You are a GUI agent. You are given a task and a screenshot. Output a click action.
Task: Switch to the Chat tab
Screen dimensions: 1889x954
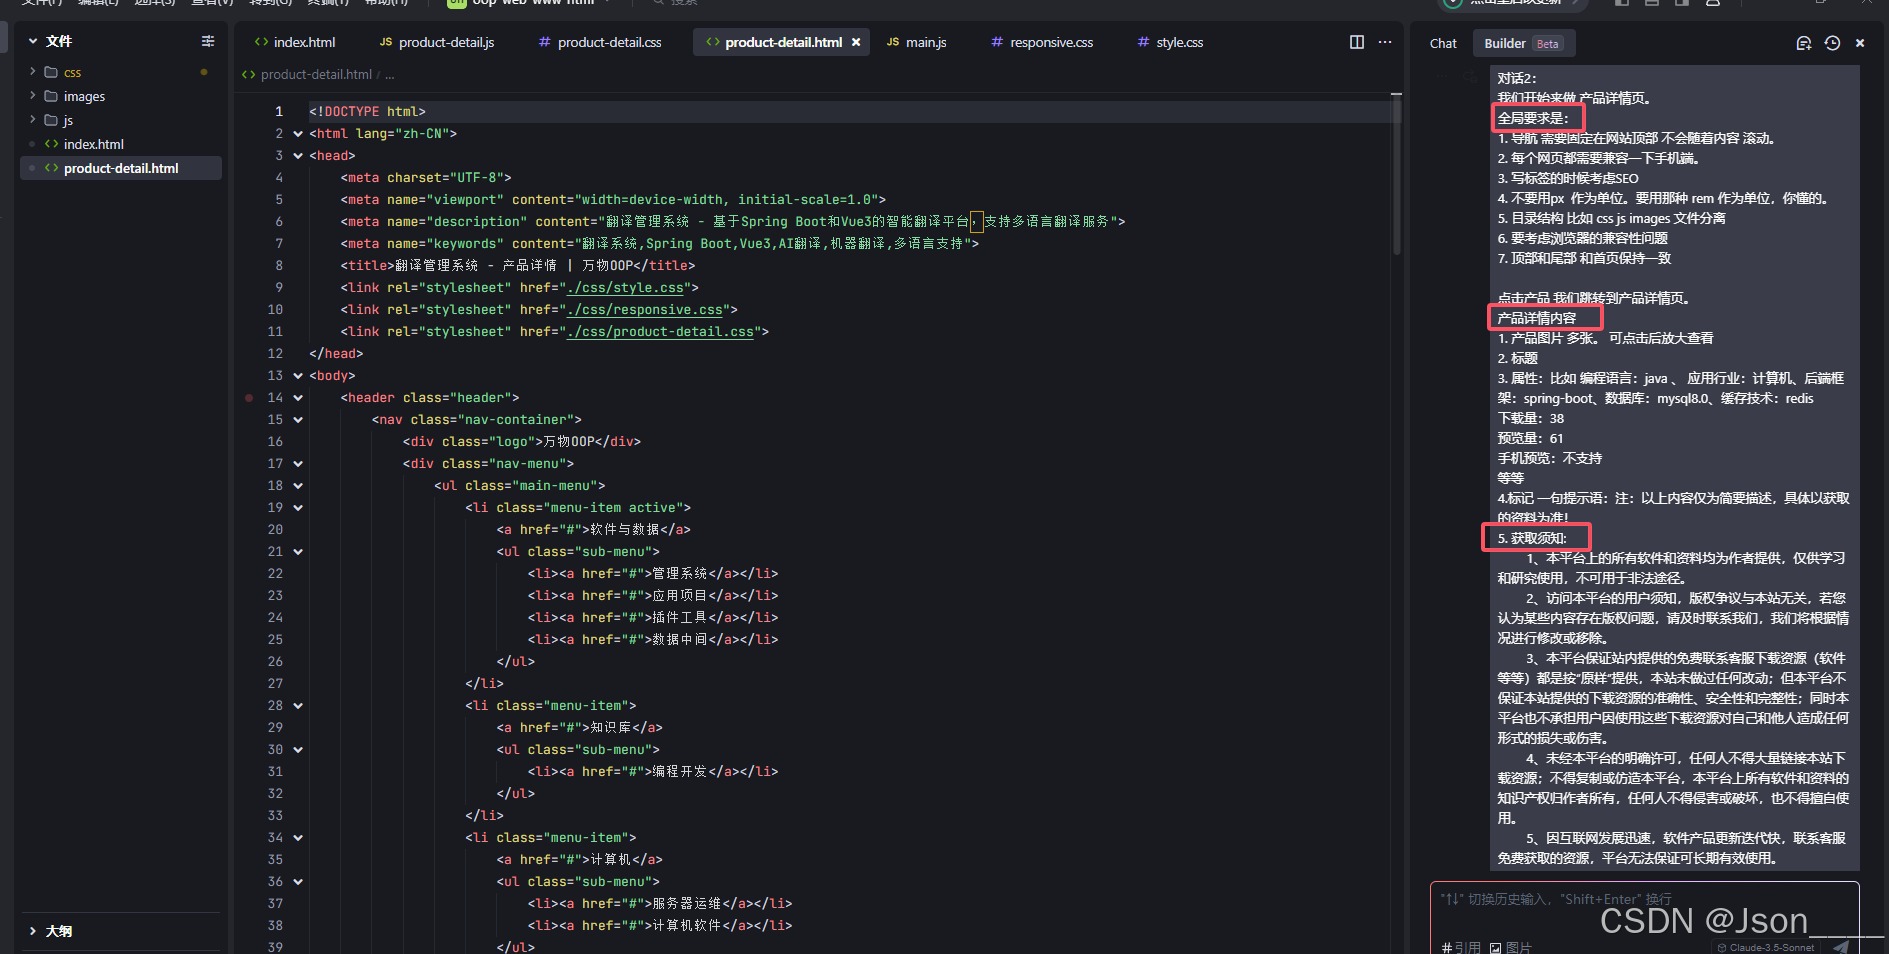1443,43
